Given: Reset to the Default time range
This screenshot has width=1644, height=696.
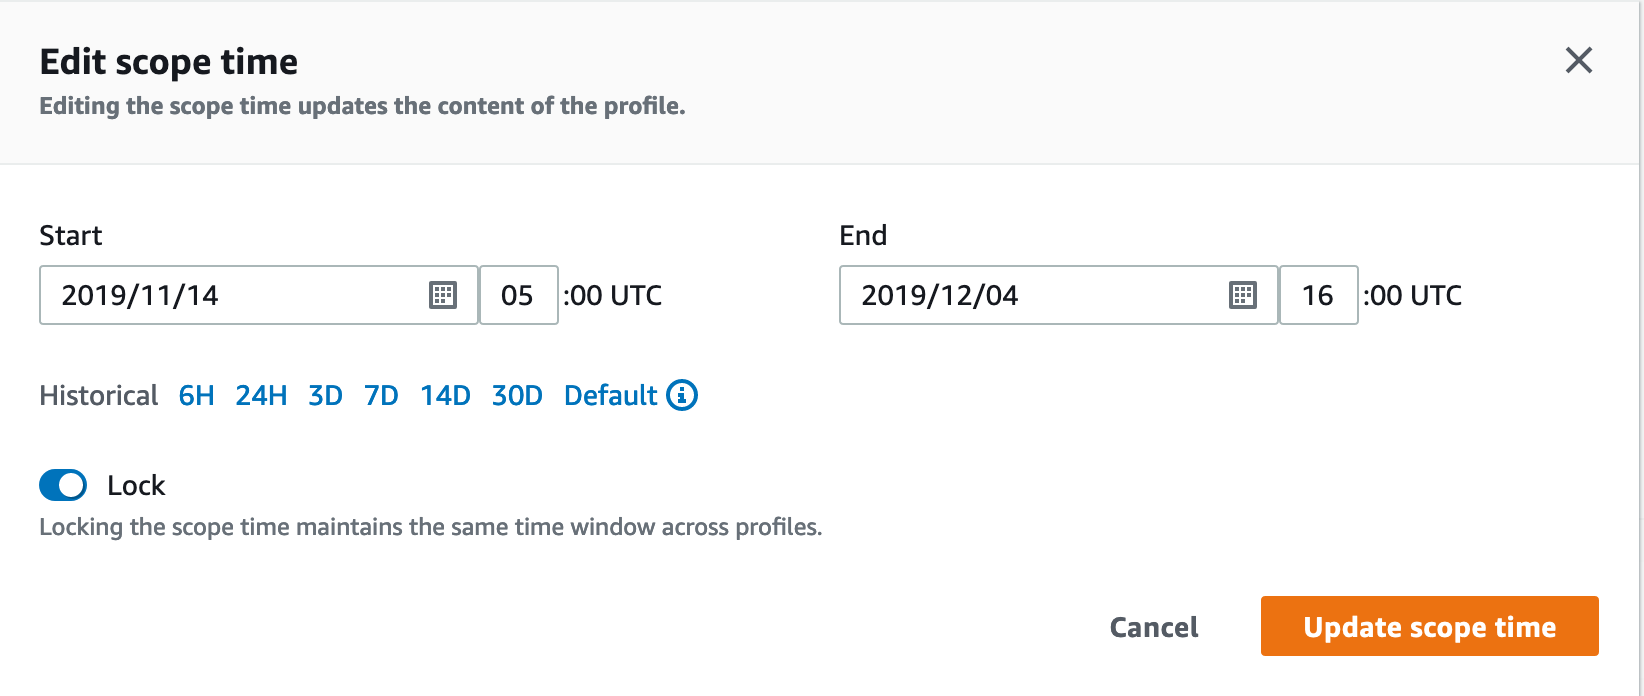Looking at the screenshot, I should [x=610, y=396].
